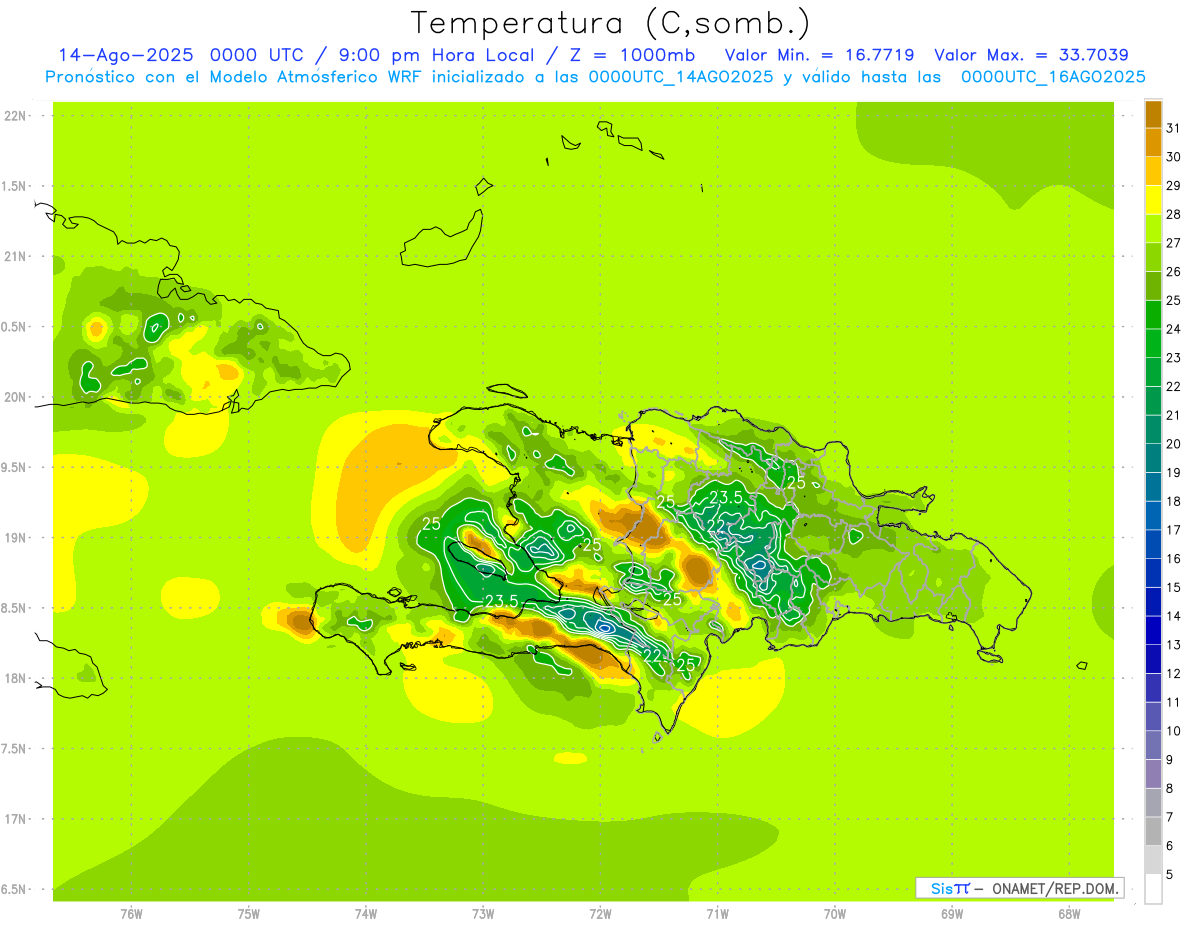
Task: Select the "Valor Min. = 16.7719" text
Action: point(819,55)
